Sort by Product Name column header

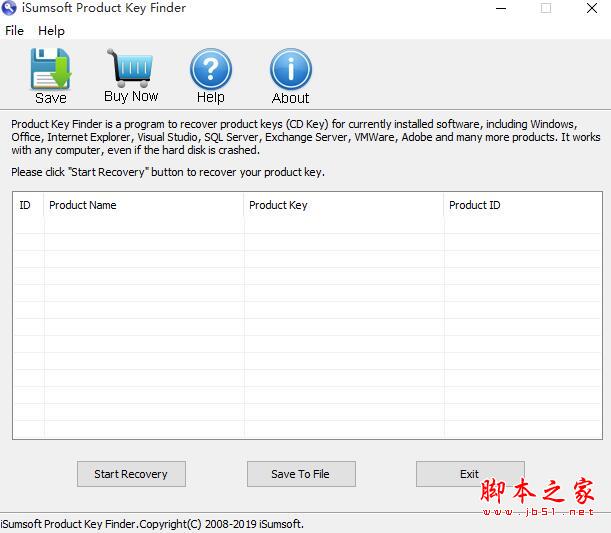144,205
